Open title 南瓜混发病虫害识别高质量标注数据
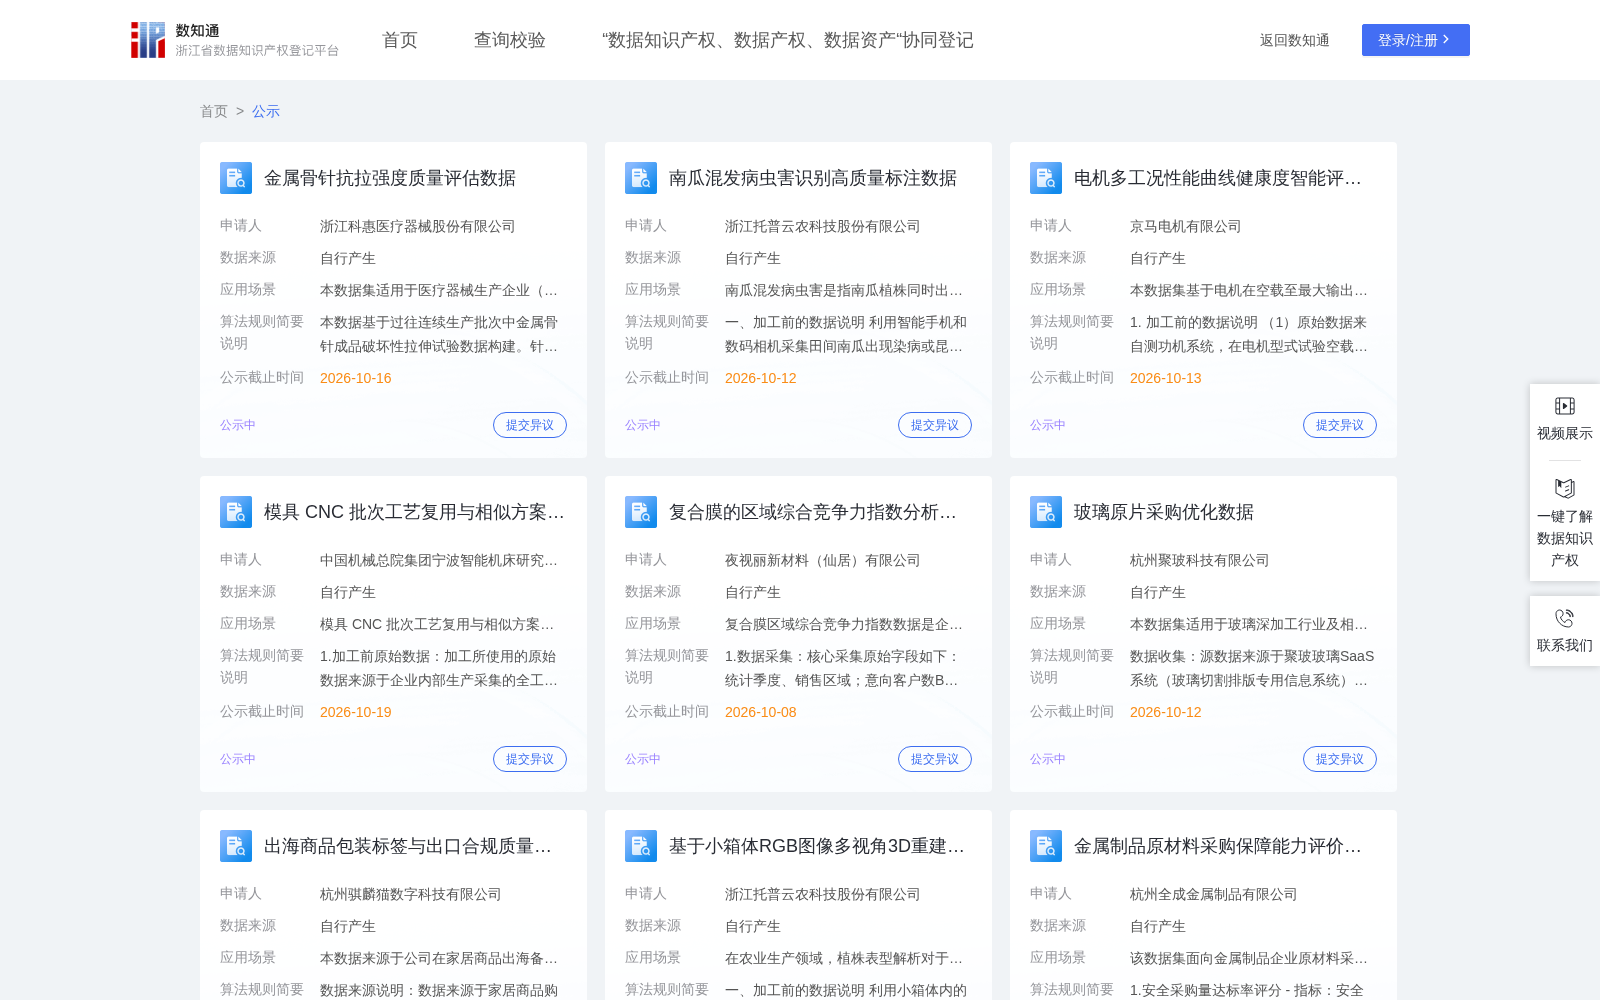 (x=813, y=178)
